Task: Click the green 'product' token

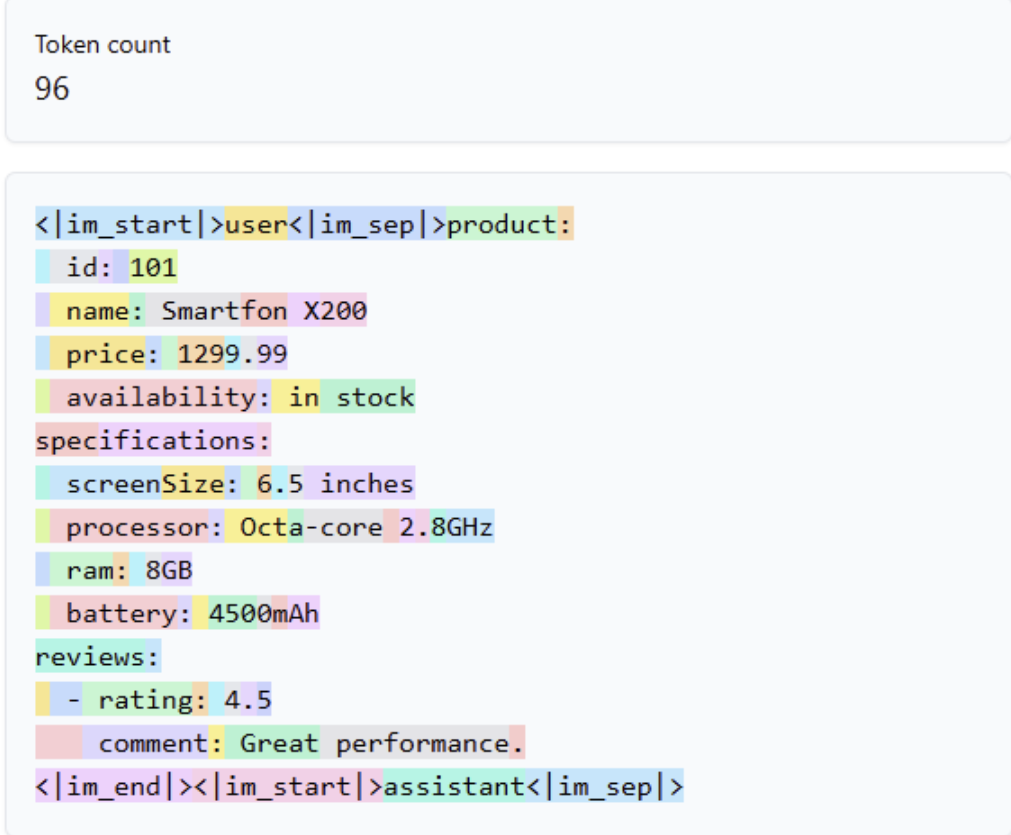Action: click(x=502, y=224)
